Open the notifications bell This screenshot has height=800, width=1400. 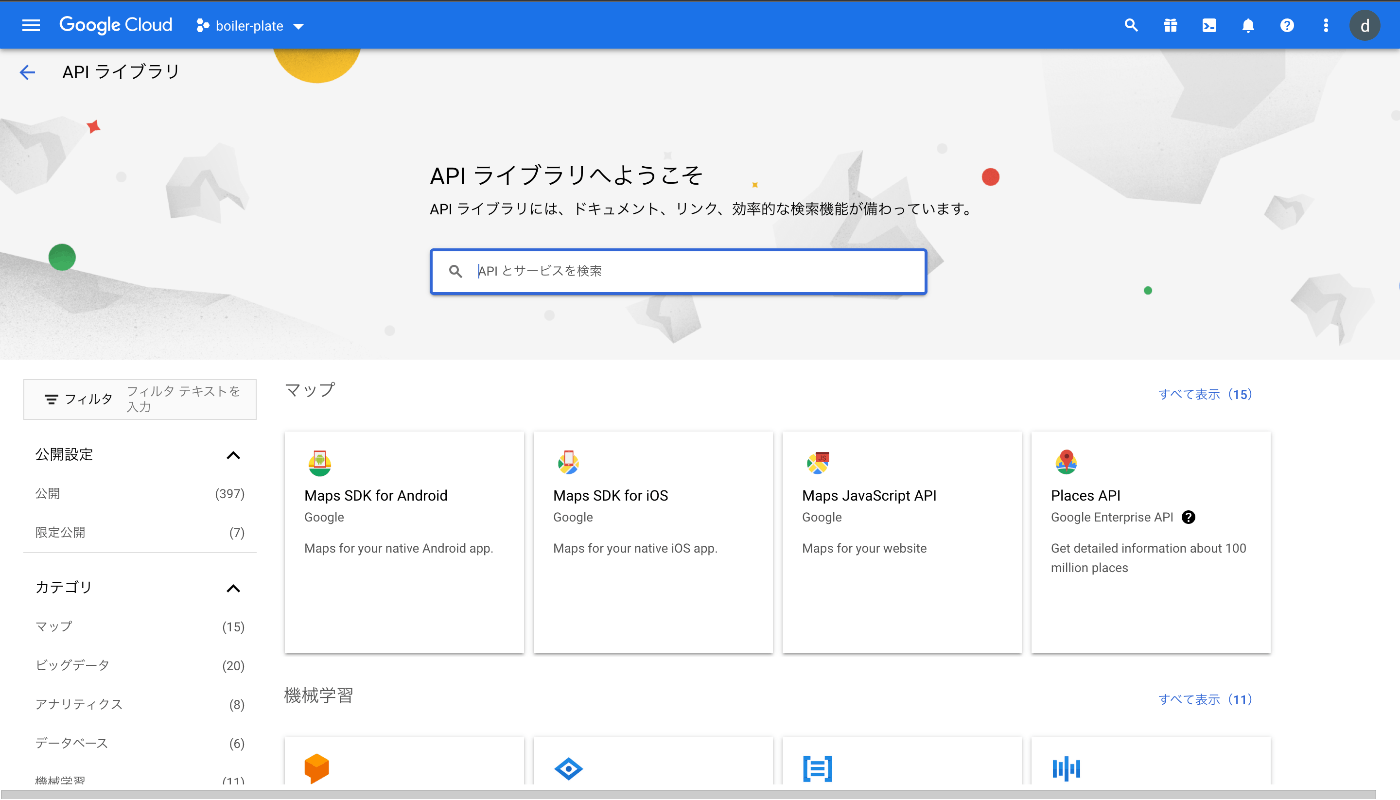point(1248,25)
